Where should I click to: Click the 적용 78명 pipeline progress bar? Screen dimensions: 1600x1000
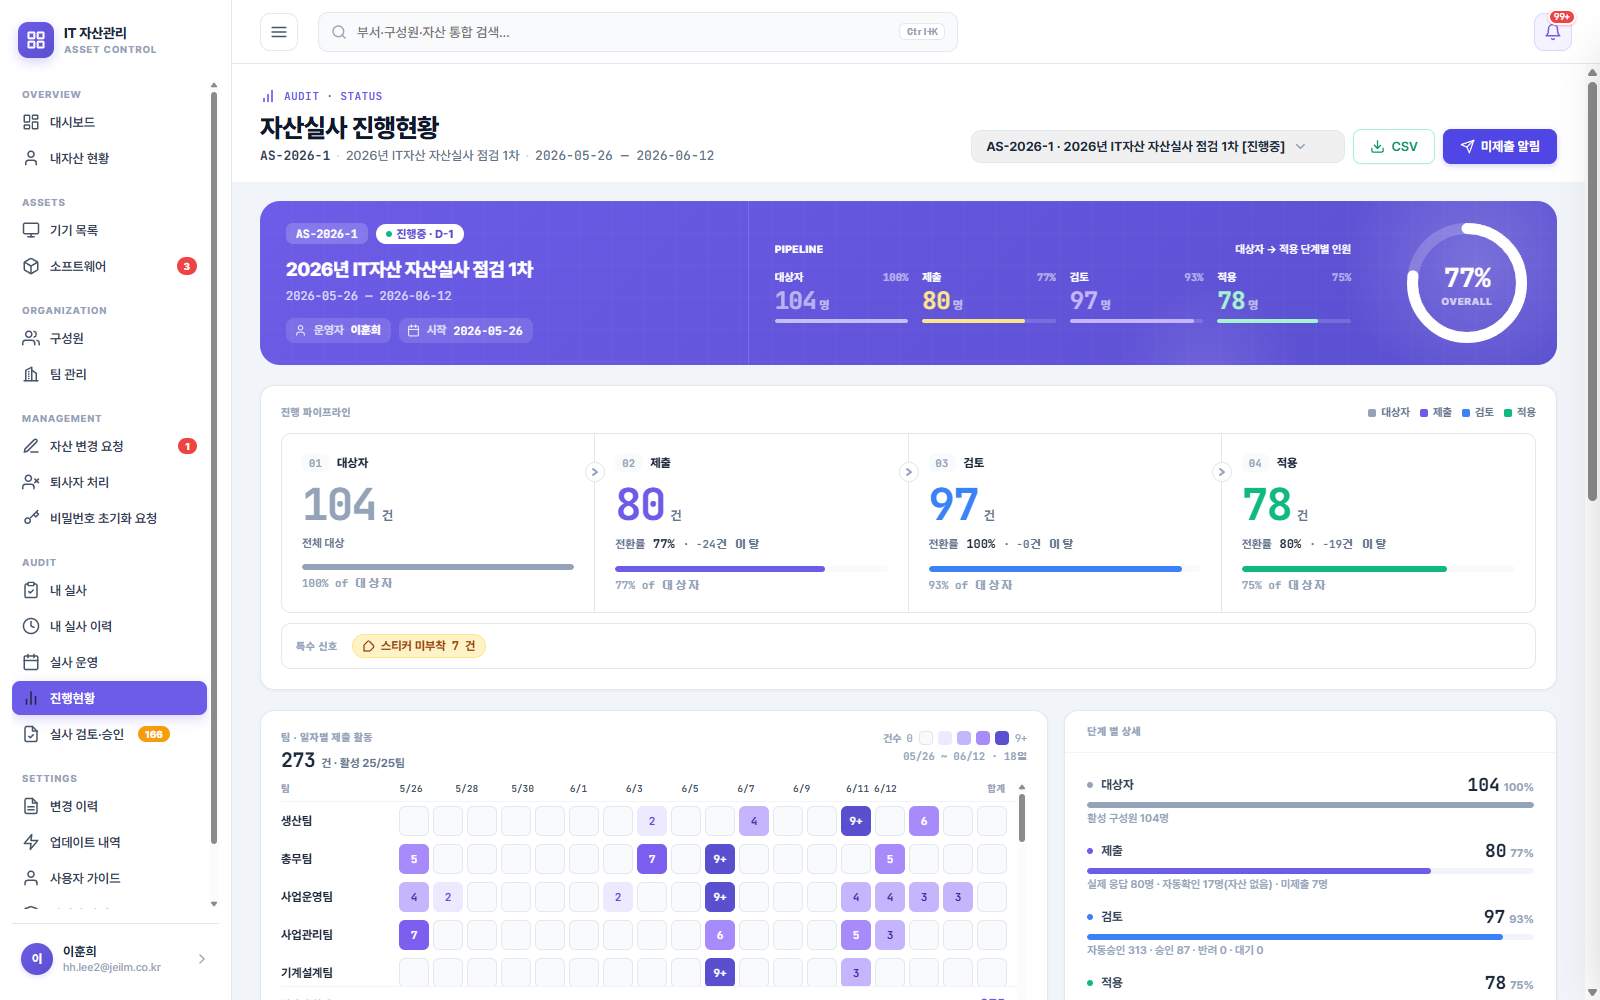coord(1284,321)
